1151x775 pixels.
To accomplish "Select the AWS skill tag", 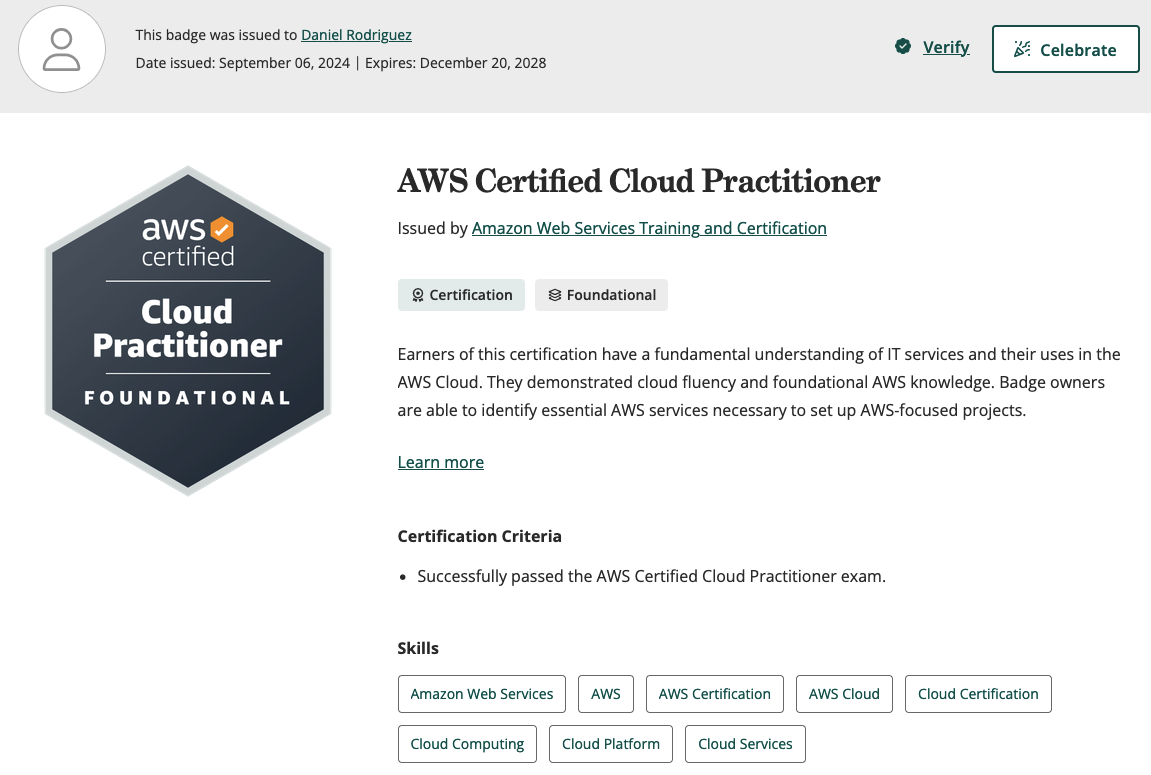I will coord(606,694).
